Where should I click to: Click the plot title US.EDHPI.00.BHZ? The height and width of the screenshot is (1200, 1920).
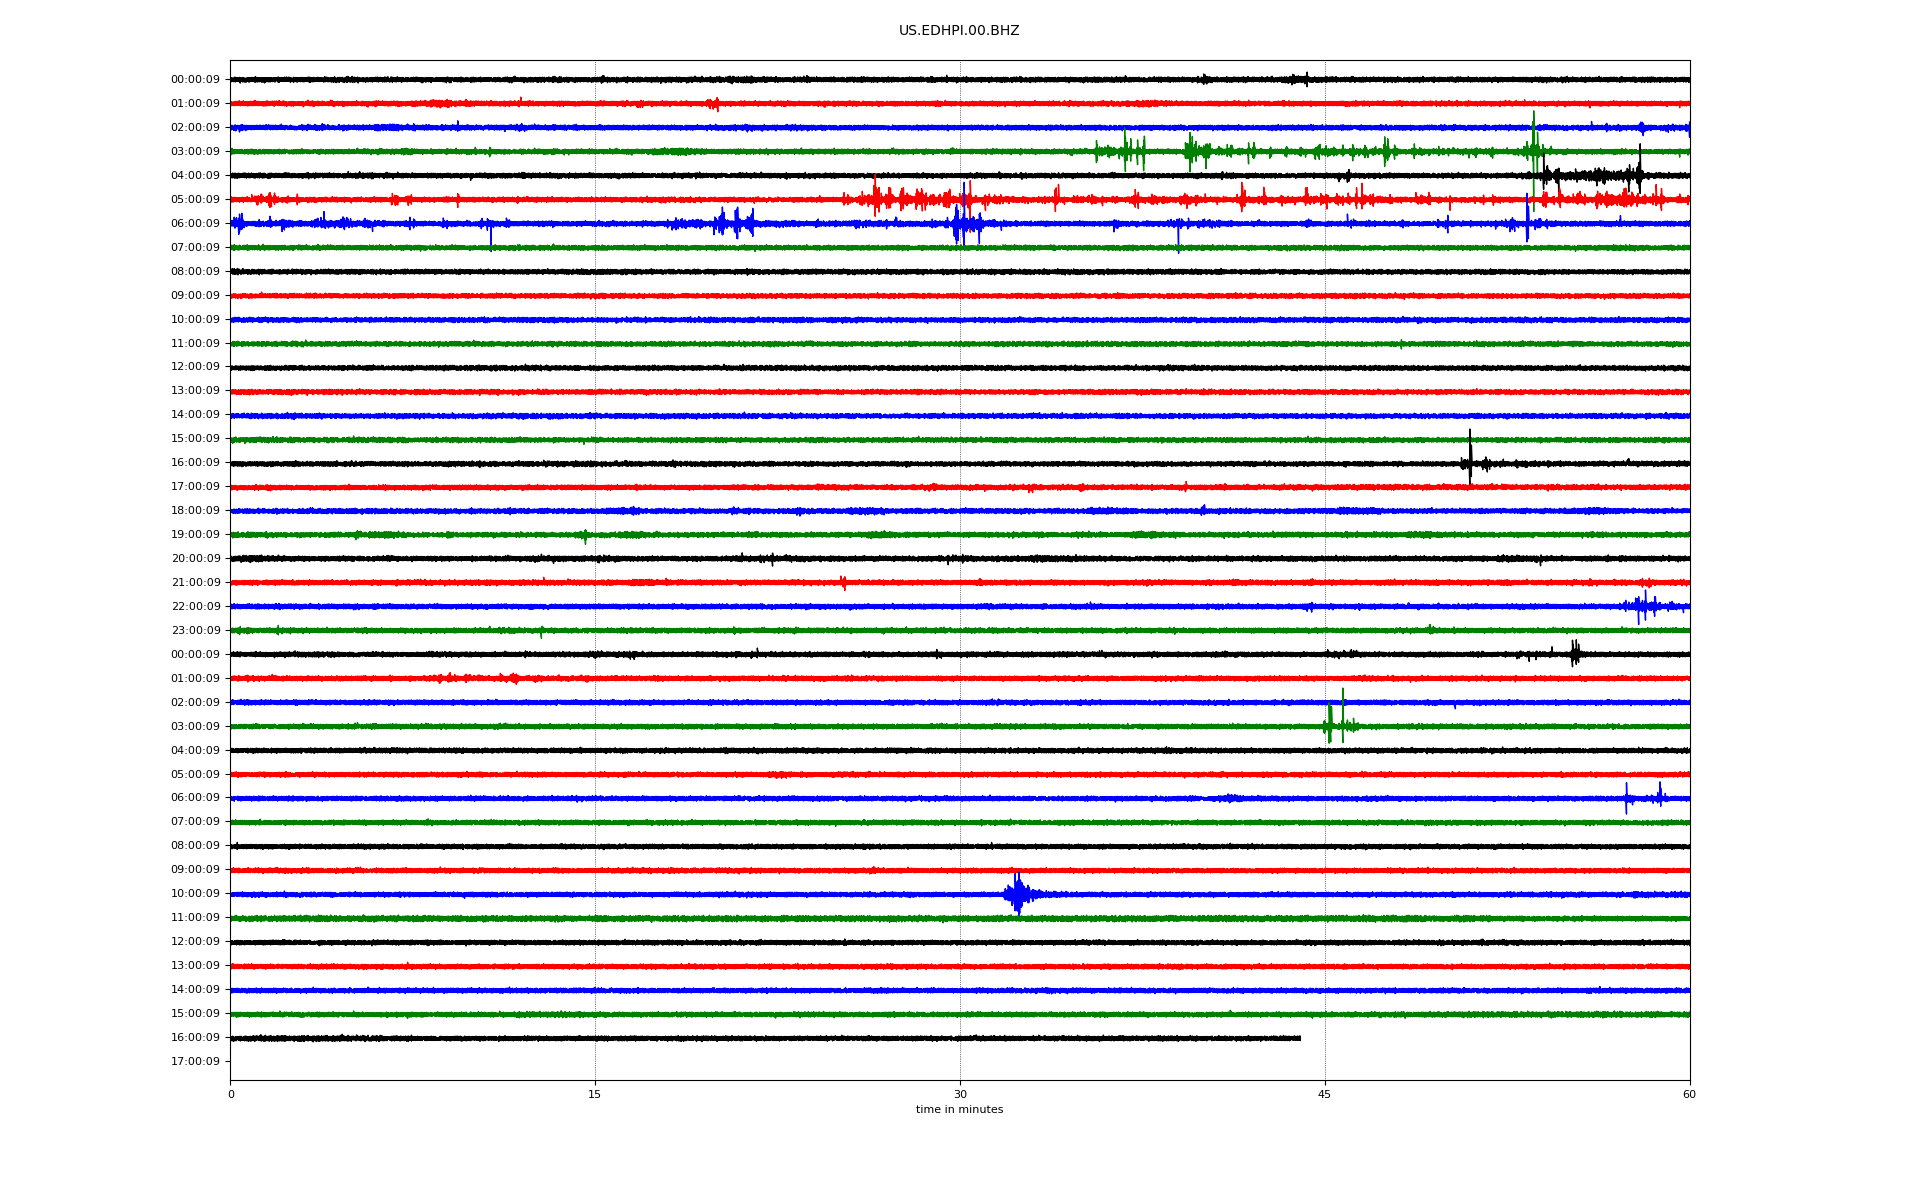click(958, 31)
